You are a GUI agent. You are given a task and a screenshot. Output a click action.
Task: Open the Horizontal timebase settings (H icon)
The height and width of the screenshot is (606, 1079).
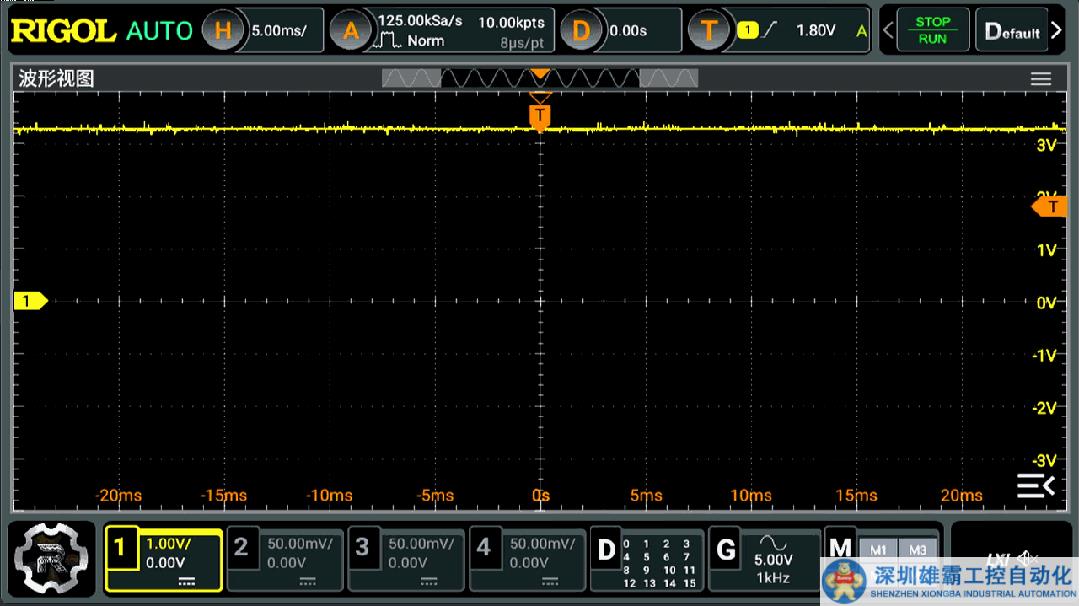(223, 31)
